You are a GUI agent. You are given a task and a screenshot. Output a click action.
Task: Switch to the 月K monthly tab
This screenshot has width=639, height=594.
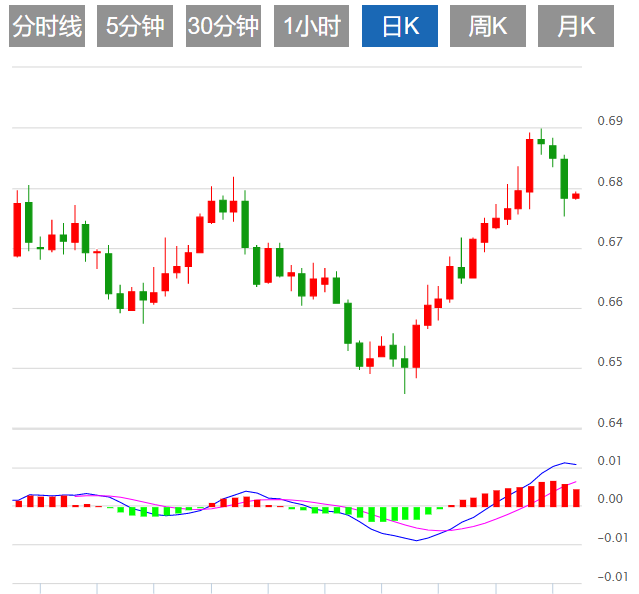[576, 26]
